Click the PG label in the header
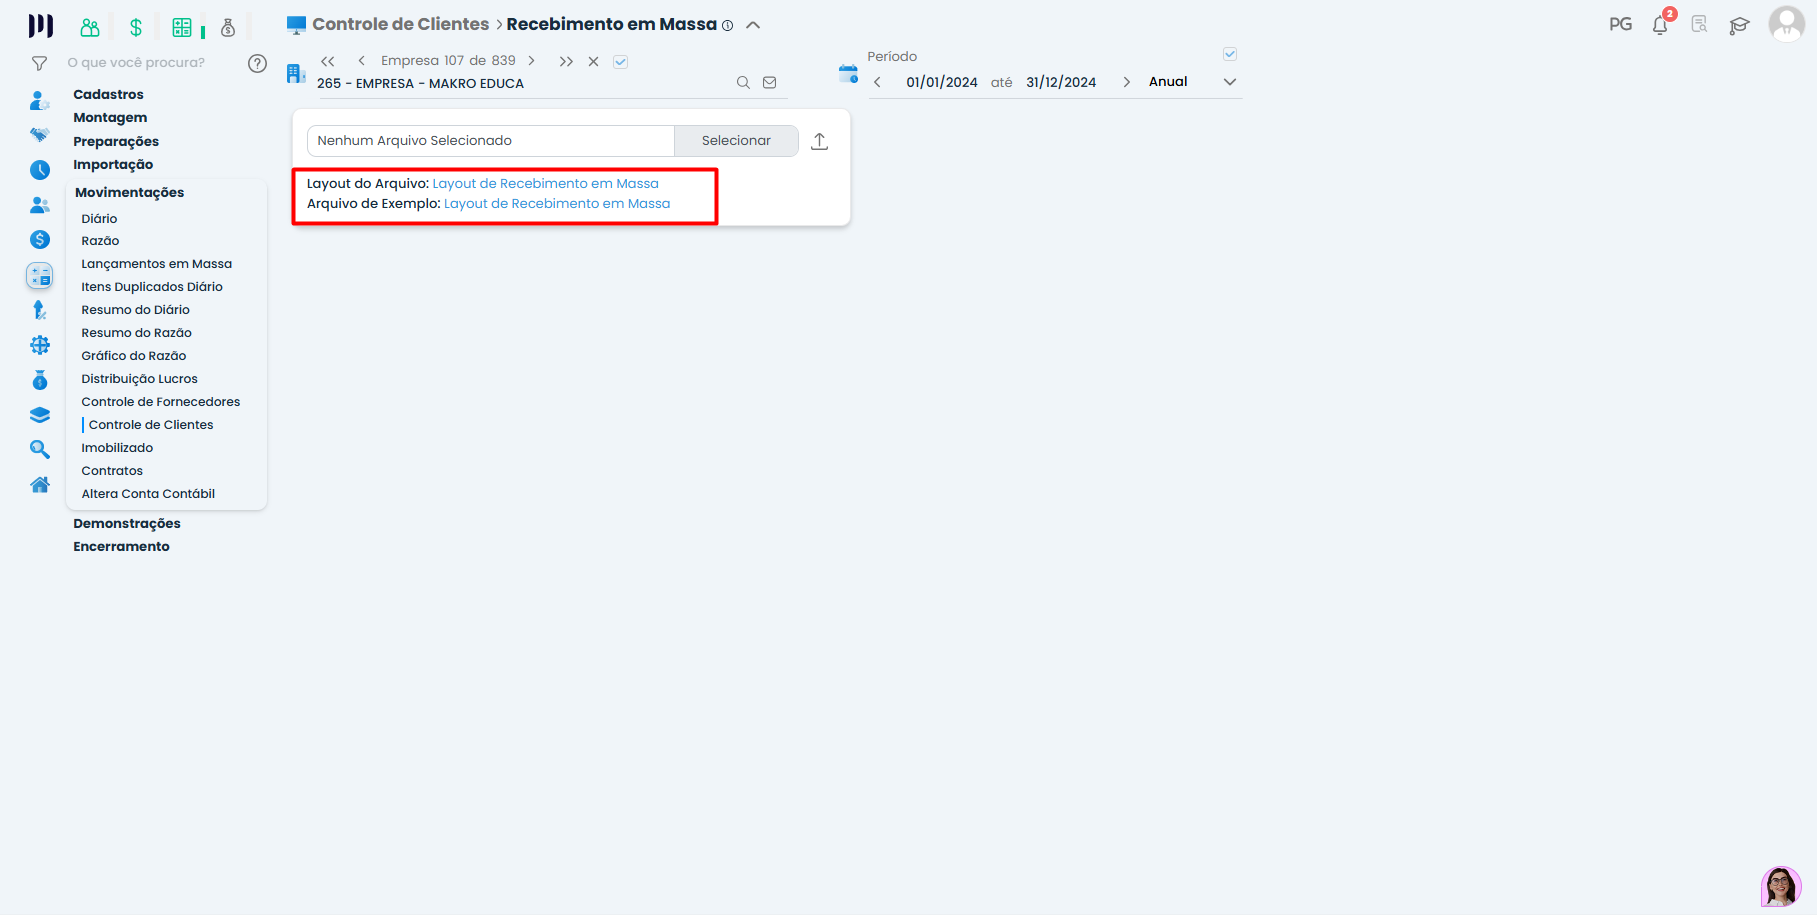 1621,24
